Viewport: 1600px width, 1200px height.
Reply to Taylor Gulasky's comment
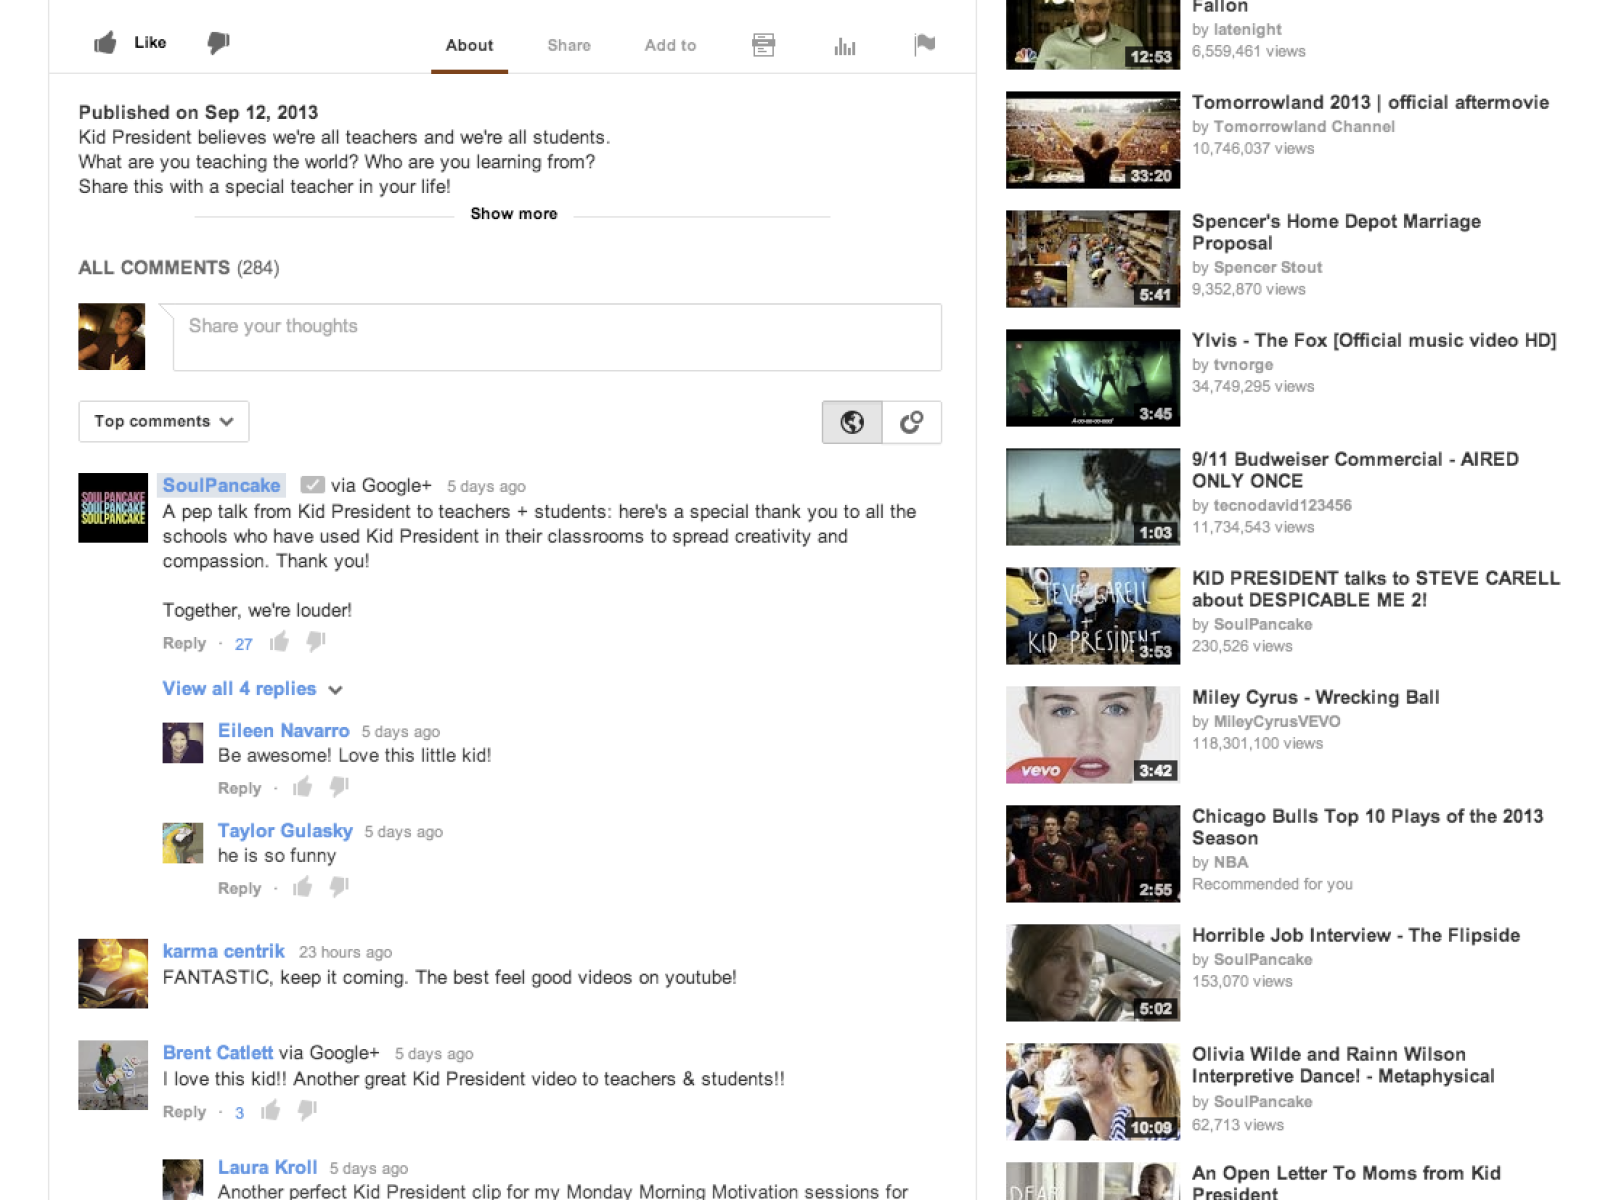coord(239,888)
